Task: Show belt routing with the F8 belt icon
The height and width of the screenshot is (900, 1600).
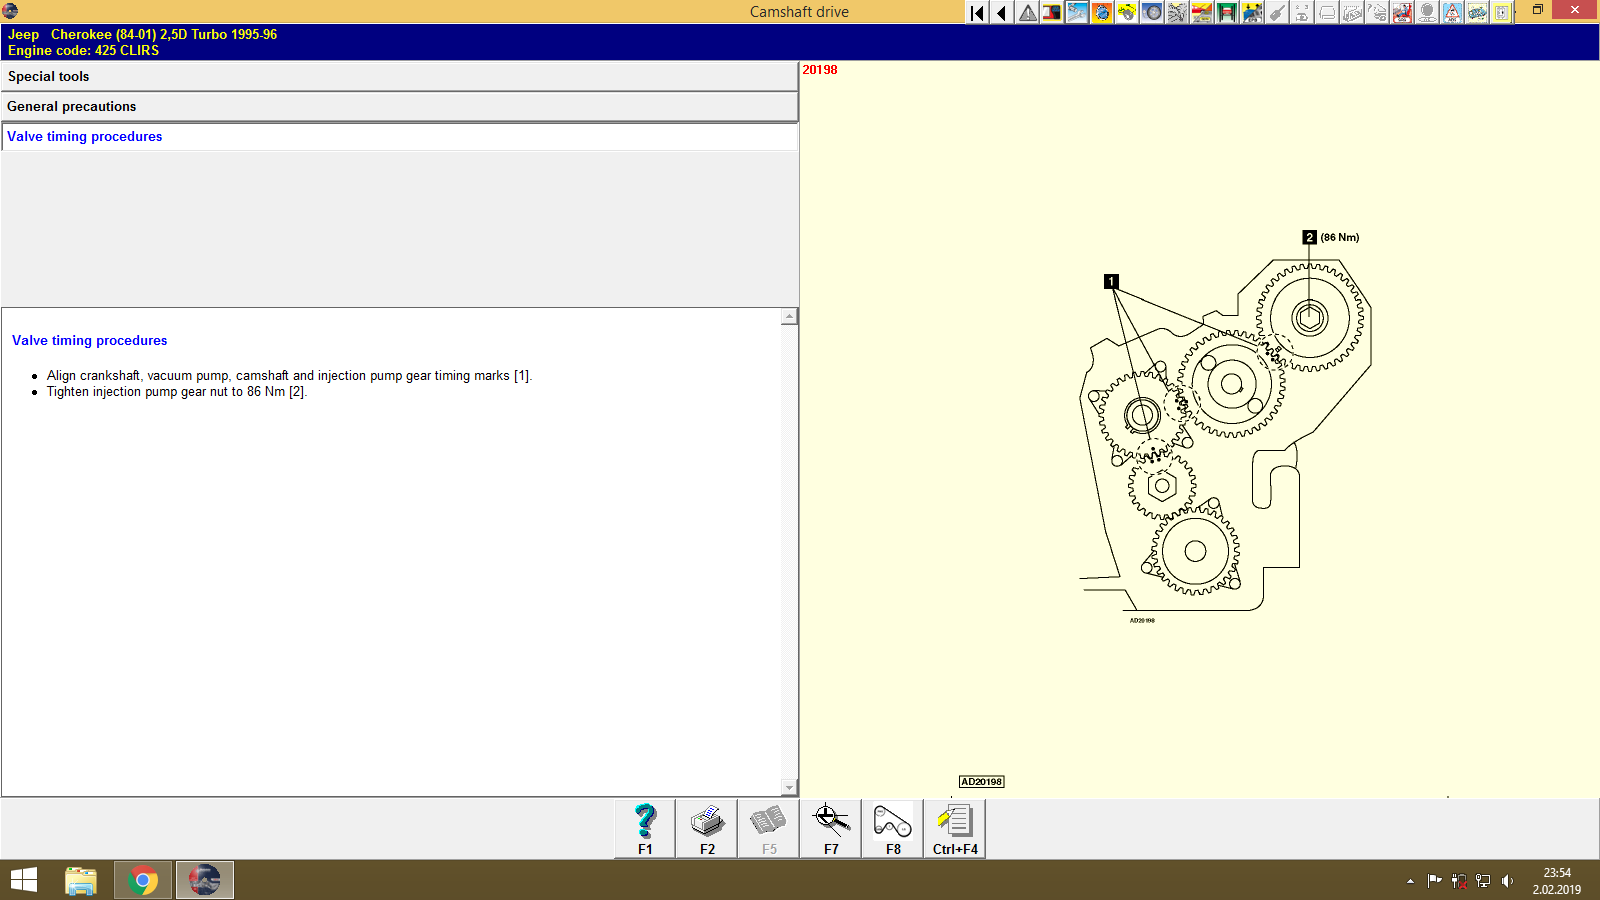Action: pos(890,828)
